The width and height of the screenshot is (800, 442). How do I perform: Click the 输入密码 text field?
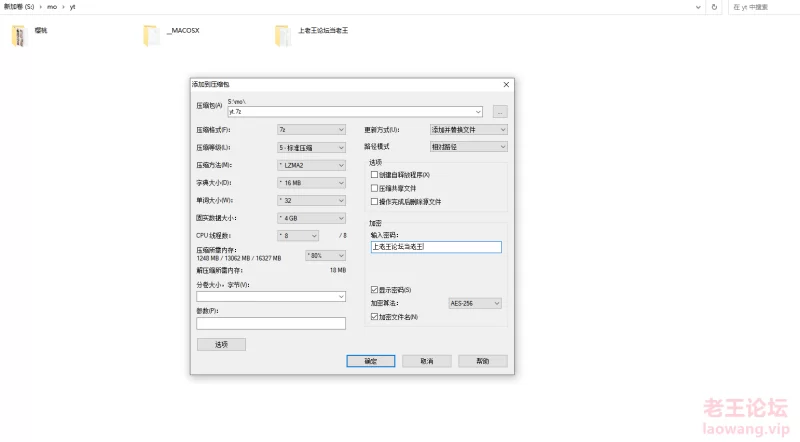(x=436, y=246)
